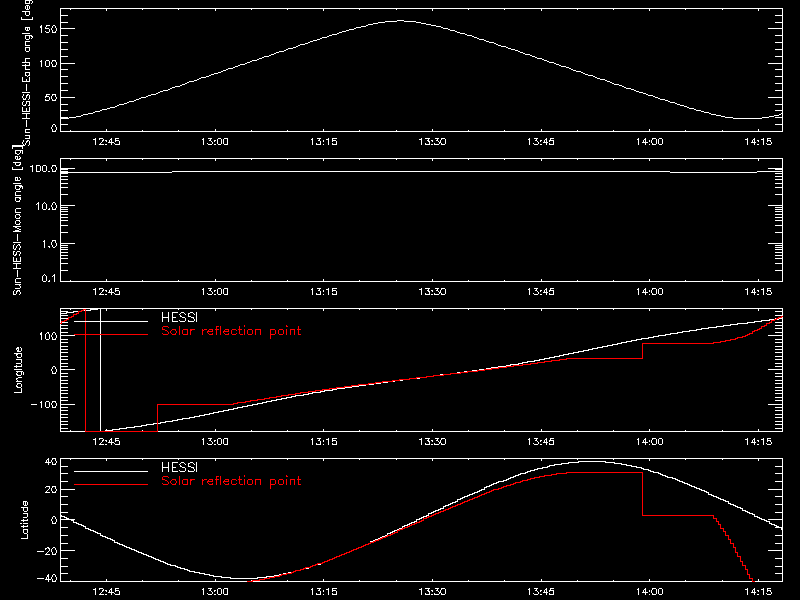Viewport: 800px width, 600px height.
Task: Click the 40 tick in the Latitude plot
Action: tap(51, 462)
